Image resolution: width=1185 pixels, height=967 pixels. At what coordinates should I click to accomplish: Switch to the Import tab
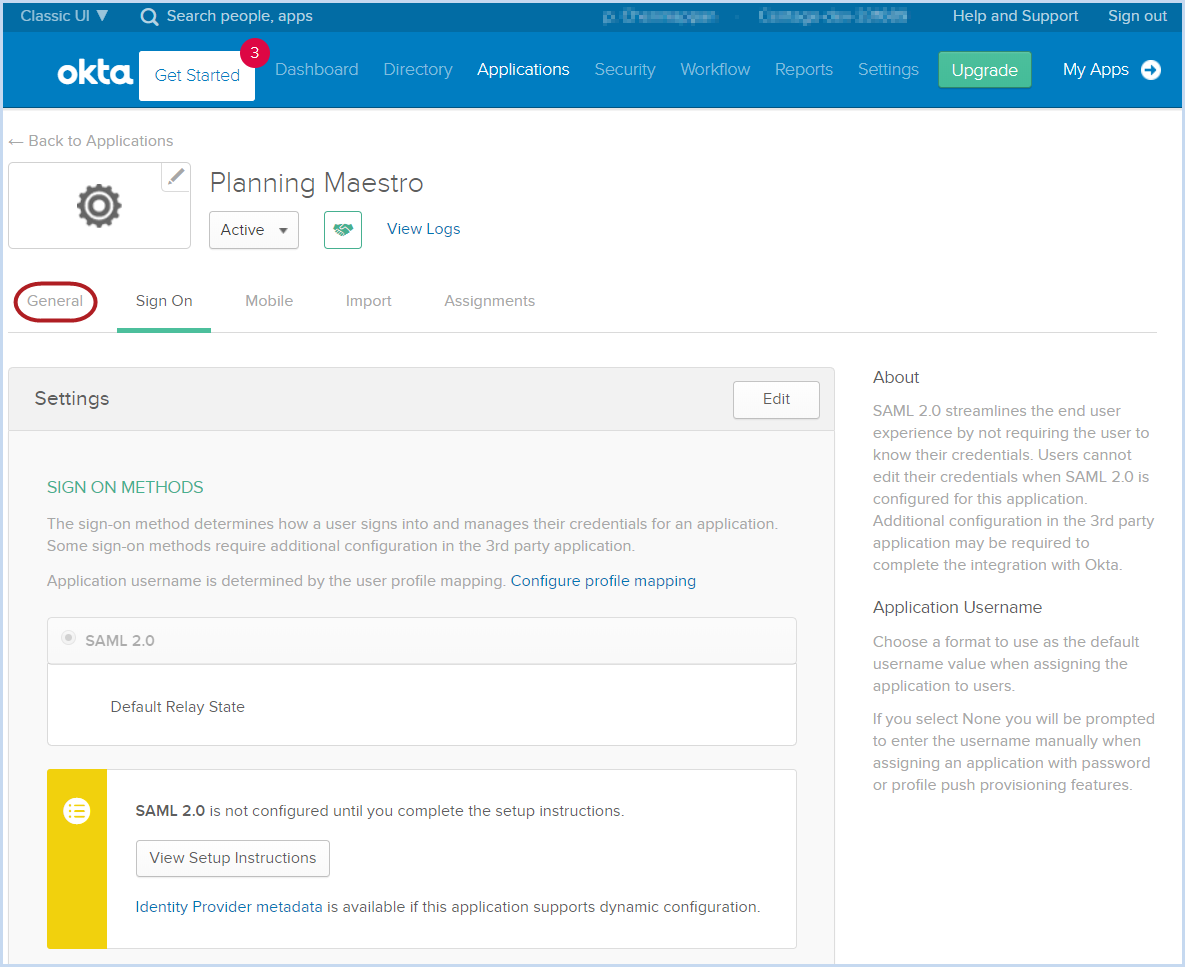tap(369, 301)
